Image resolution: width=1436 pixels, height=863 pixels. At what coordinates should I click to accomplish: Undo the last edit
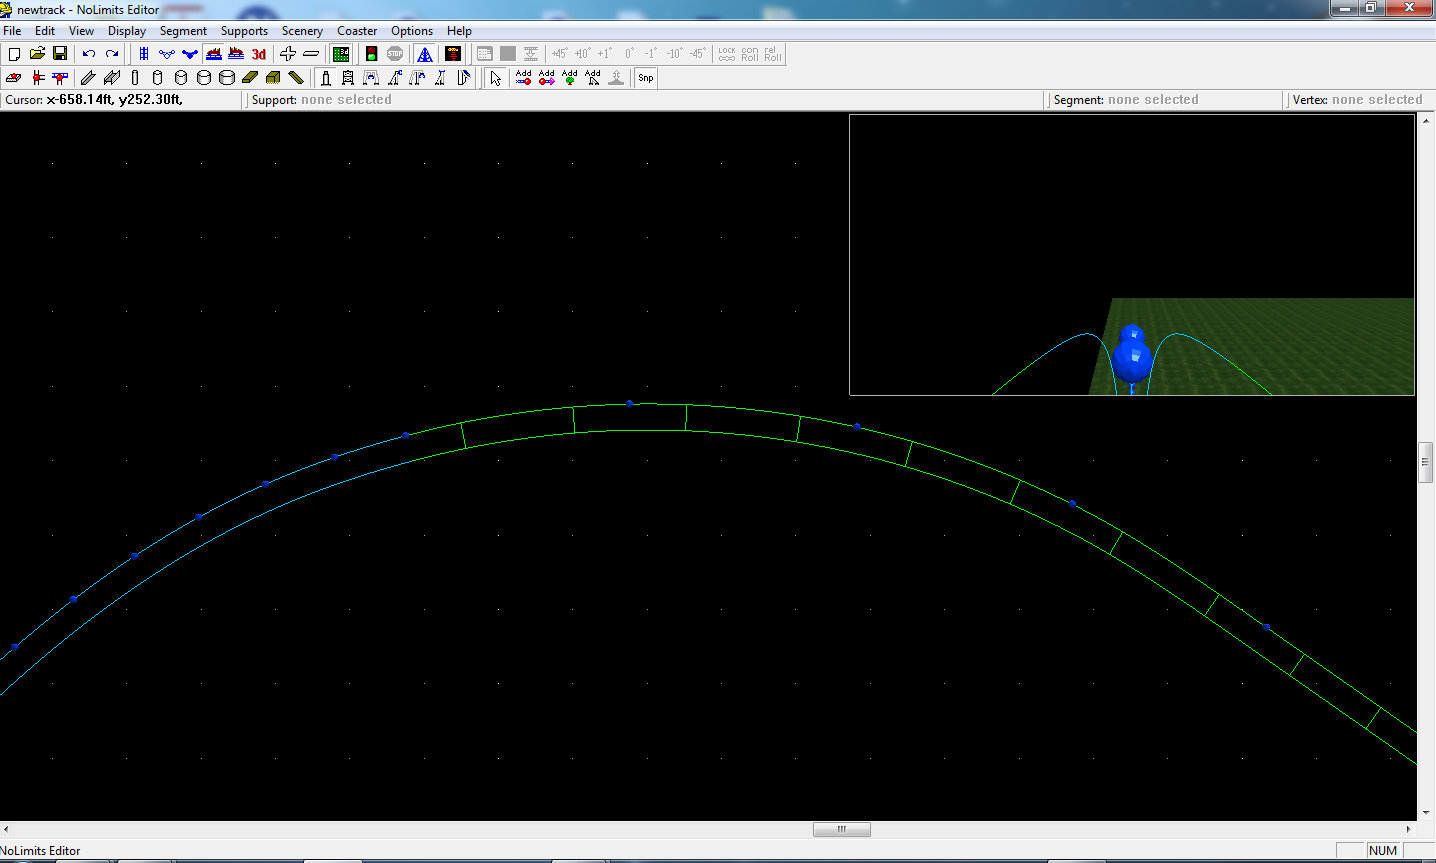89,54
